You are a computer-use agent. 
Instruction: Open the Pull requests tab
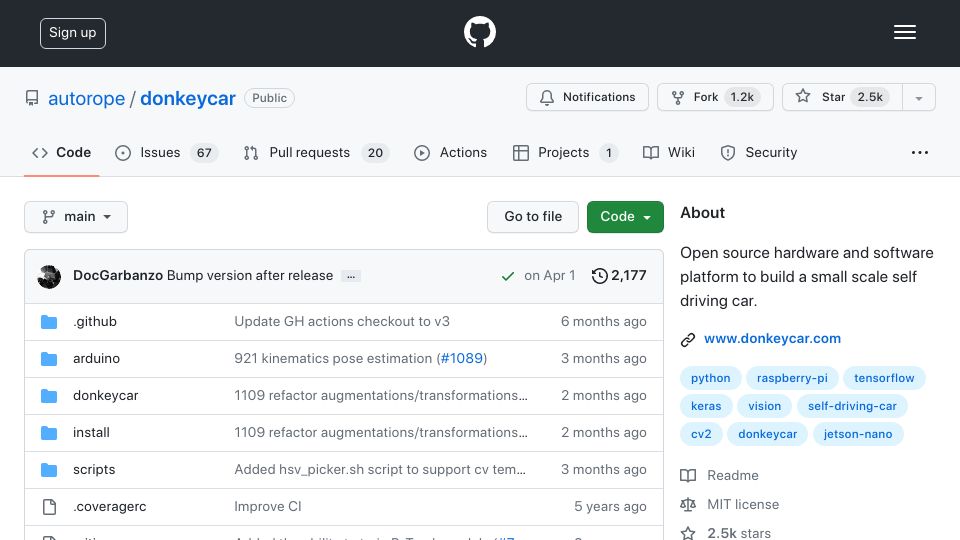click(316, 152)
